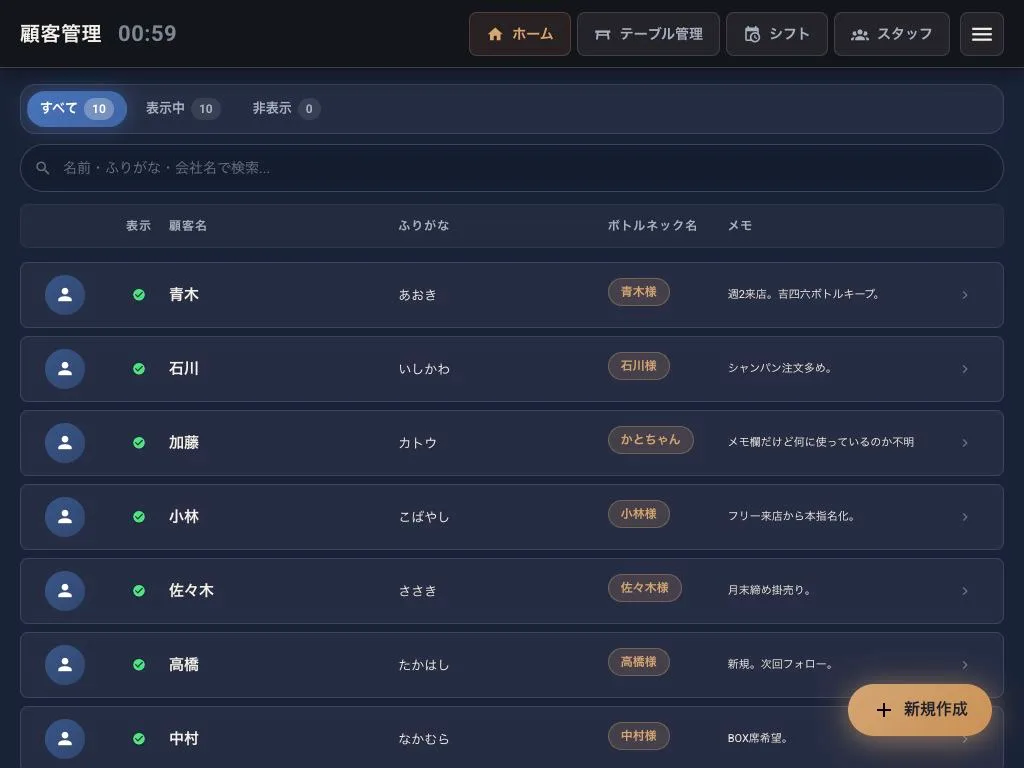
Task: Toggle the green display check for 佐々木
Action: [138, 590]
